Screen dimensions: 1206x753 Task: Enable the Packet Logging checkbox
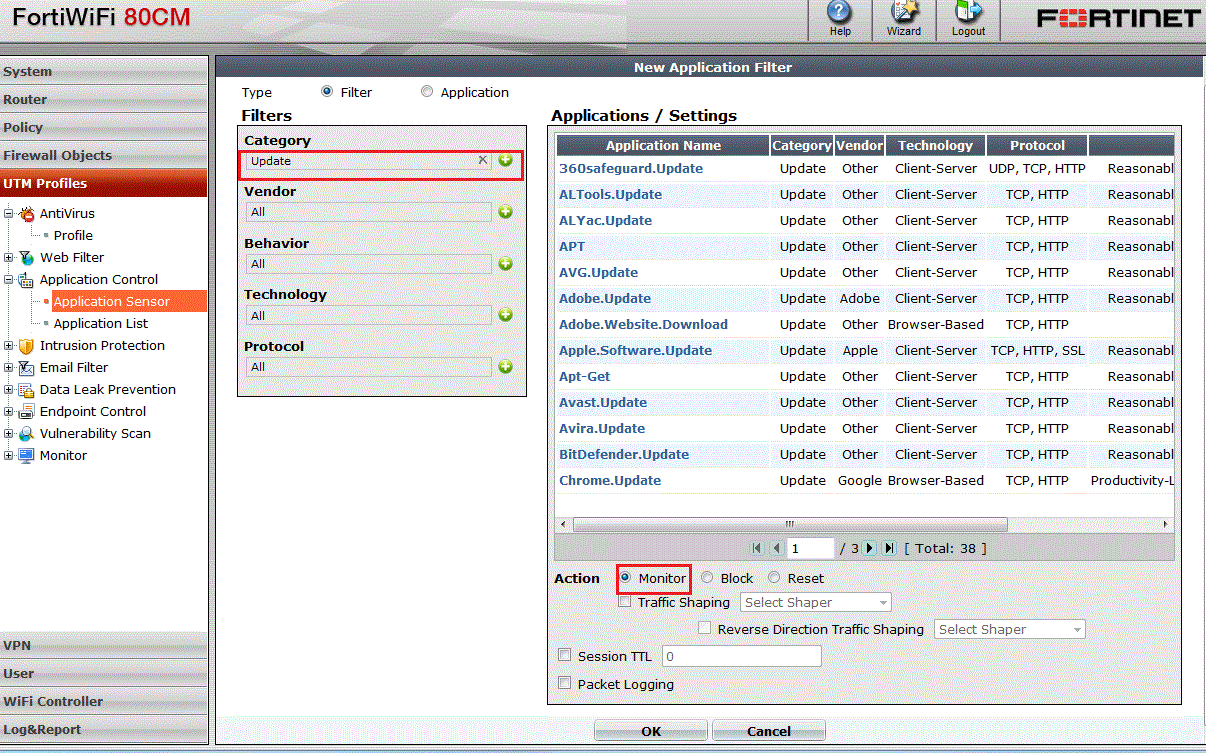tap(565, 684)
